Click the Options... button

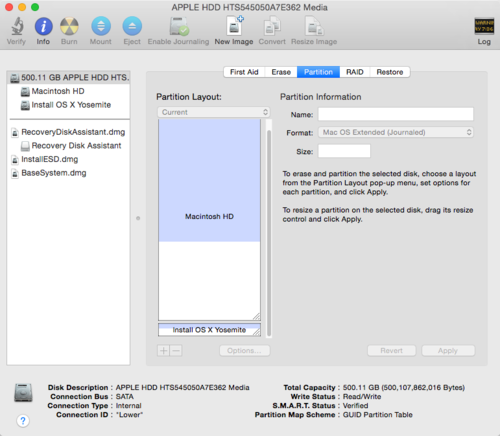point(244,351)
